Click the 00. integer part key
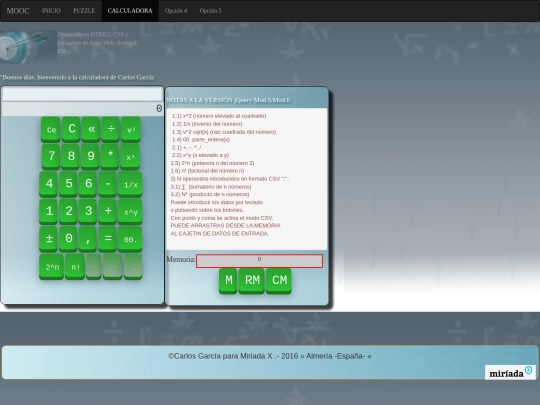This screenshot has width=540, height=405. tap(130, 238)
